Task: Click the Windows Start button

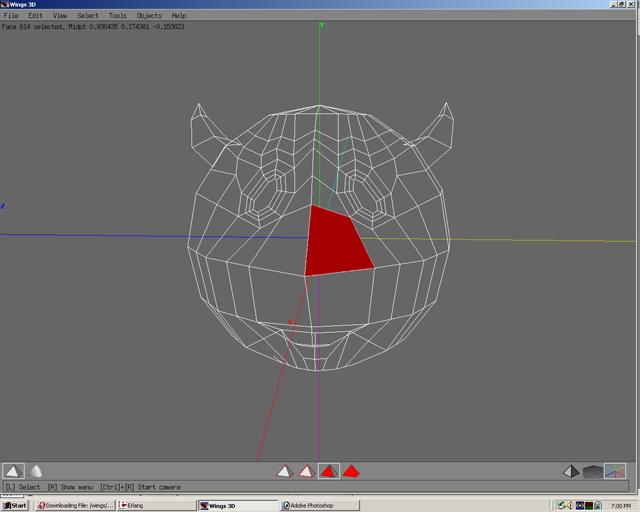Action: (15, 505)
